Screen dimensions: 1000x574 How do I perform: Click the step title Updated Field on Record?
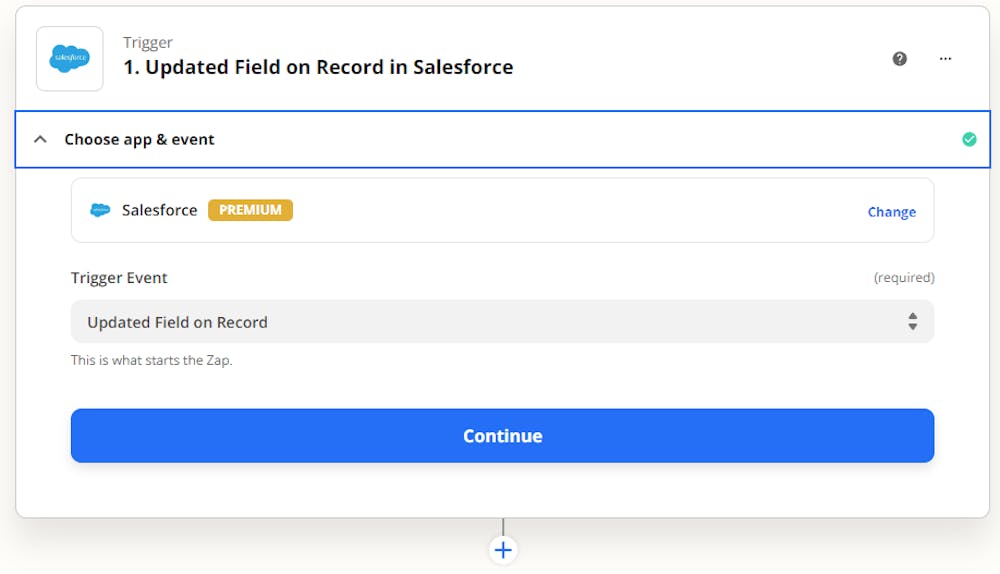(318, 67)
